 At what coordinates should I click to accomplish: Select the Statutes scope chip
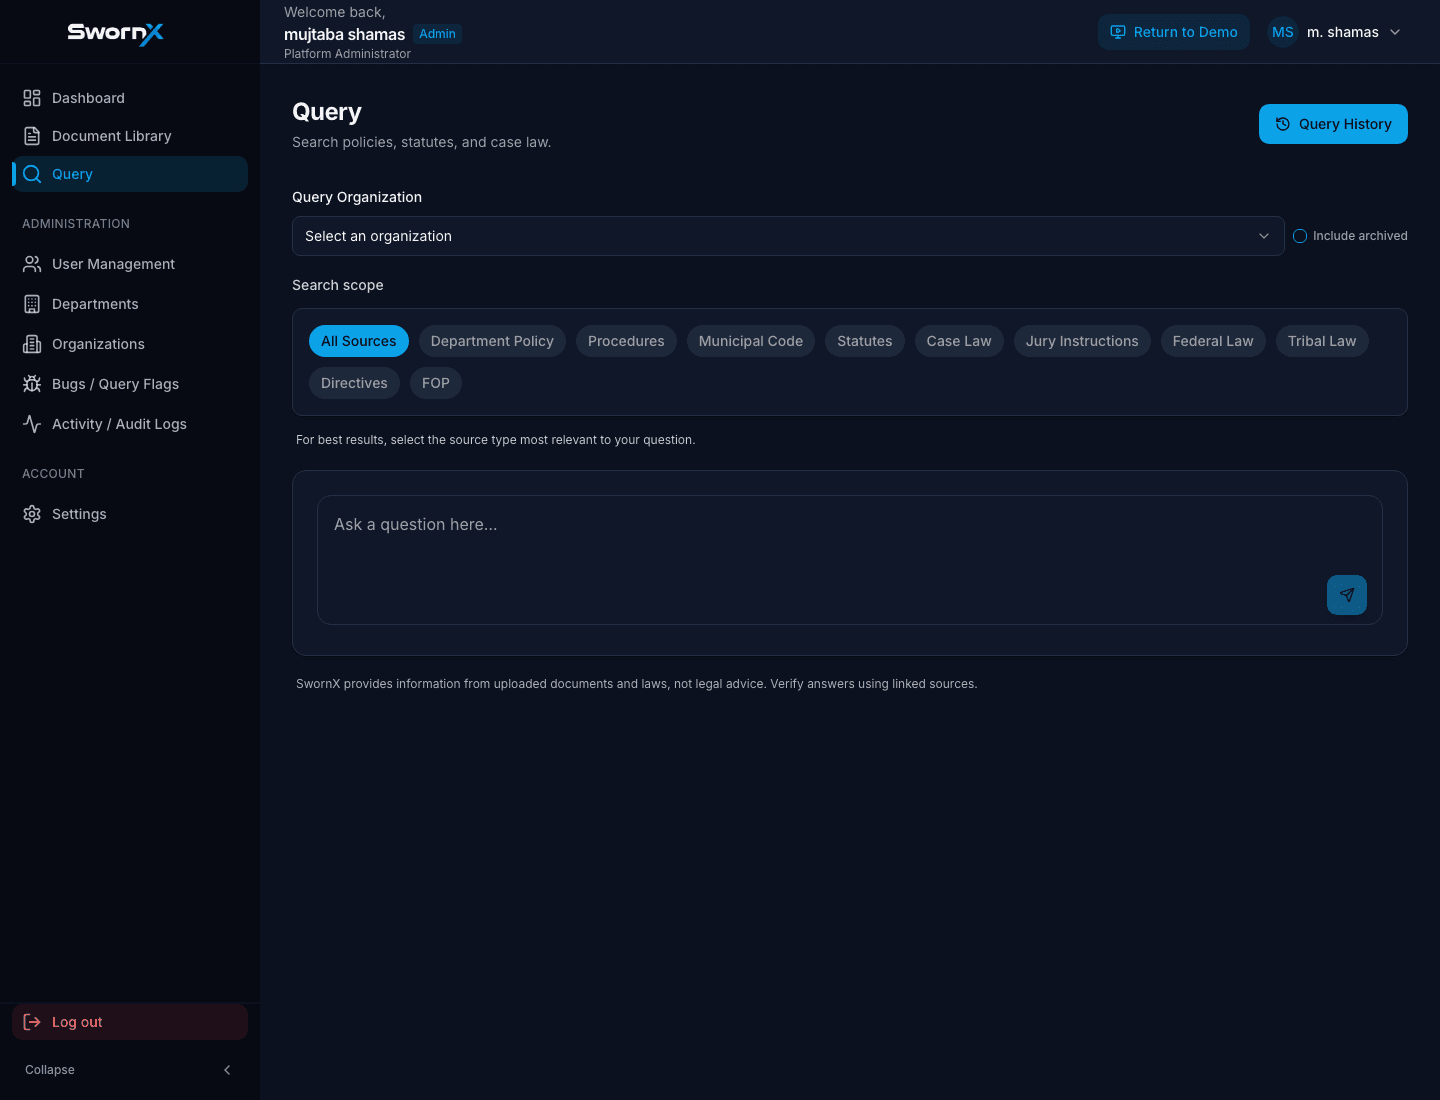click(x=865, y=341)
